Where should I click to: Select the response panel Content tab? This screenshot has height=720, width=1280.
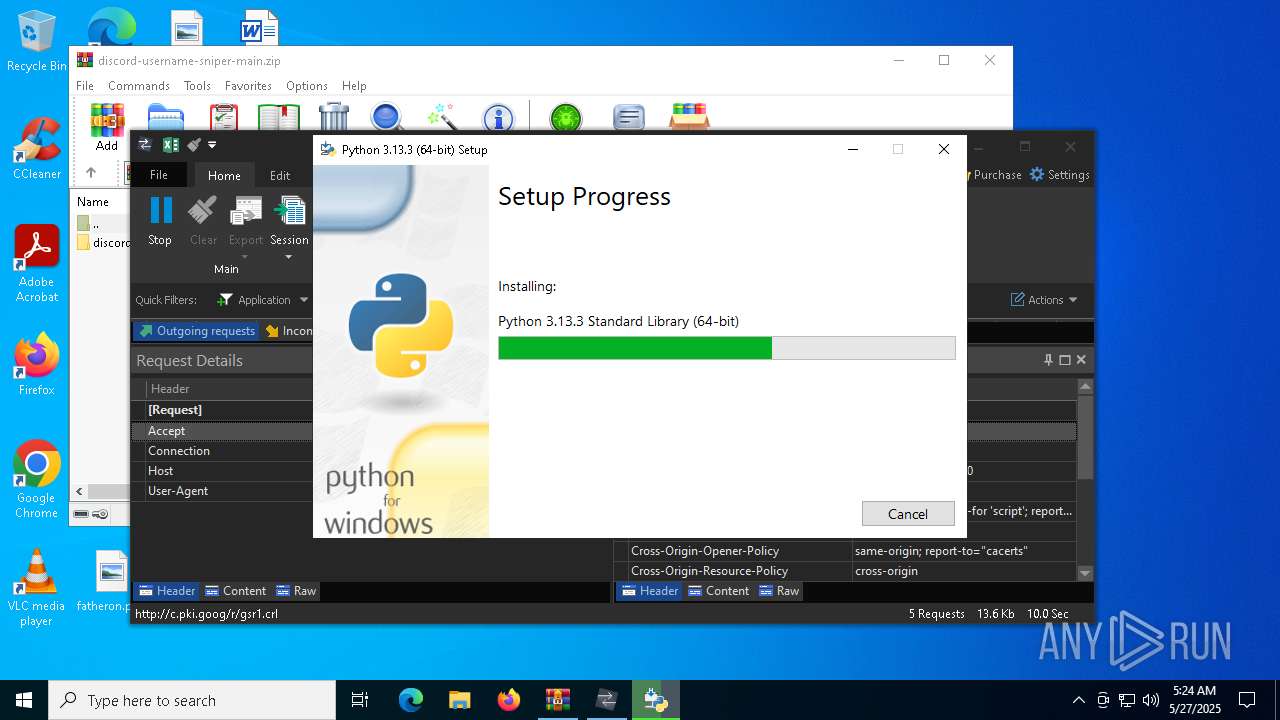tap(719, 591)
